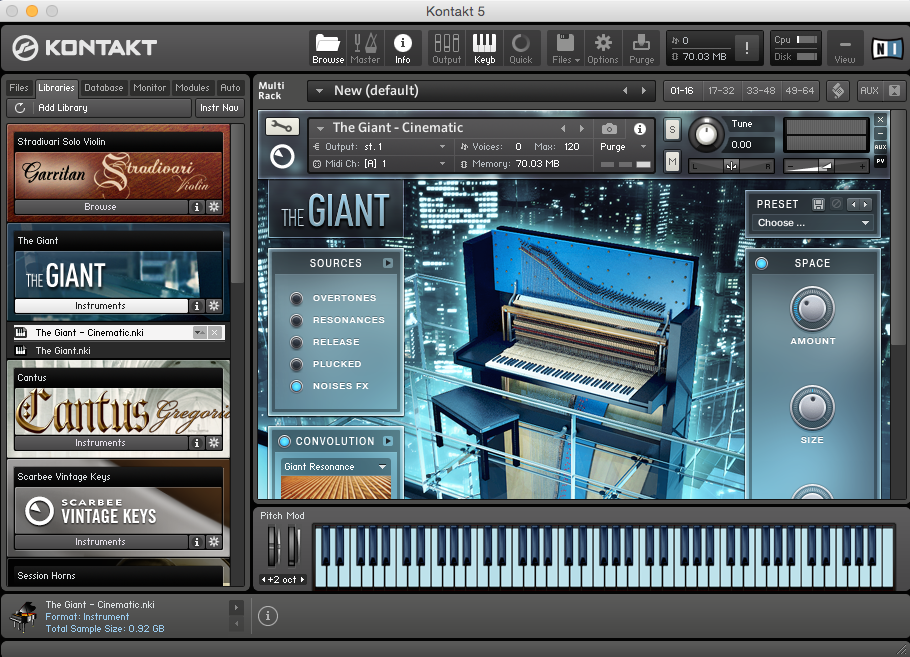Open the Browse folder icon in toolbar
Viewport: 910px width, 657px height.
(328, 48)
